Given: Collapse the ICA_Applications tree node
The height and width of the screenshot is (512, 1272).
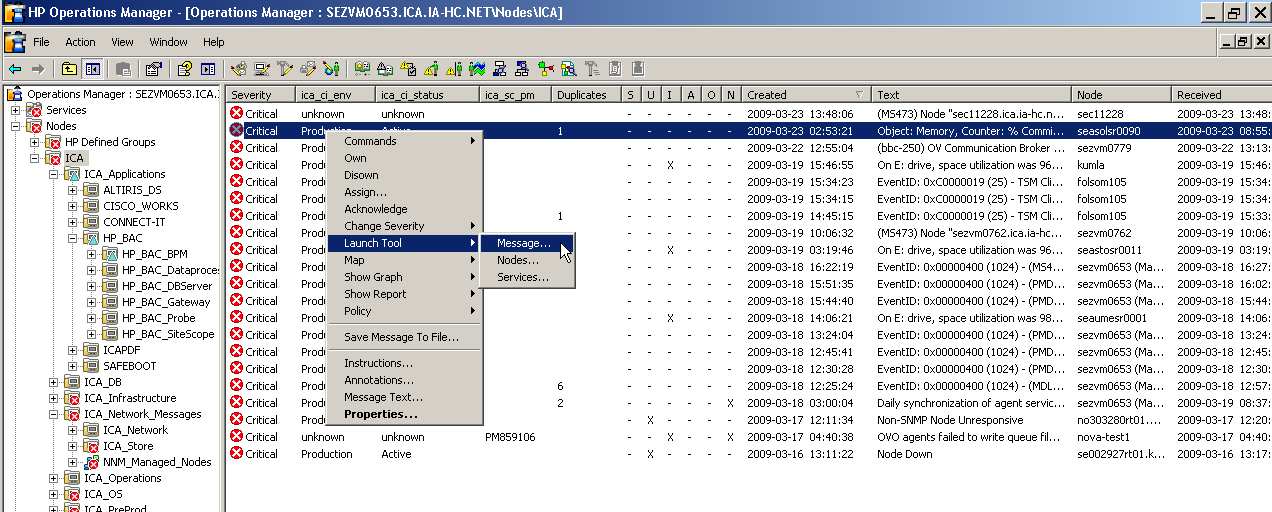Looking at the screenshot, I should point(54,174).
